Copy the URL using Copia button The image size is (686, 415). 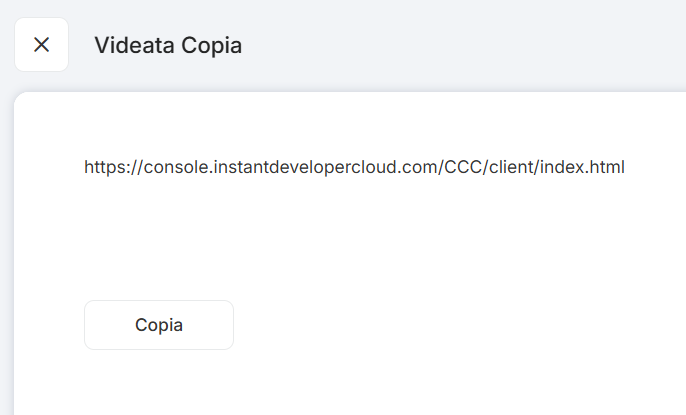point(159,325)
